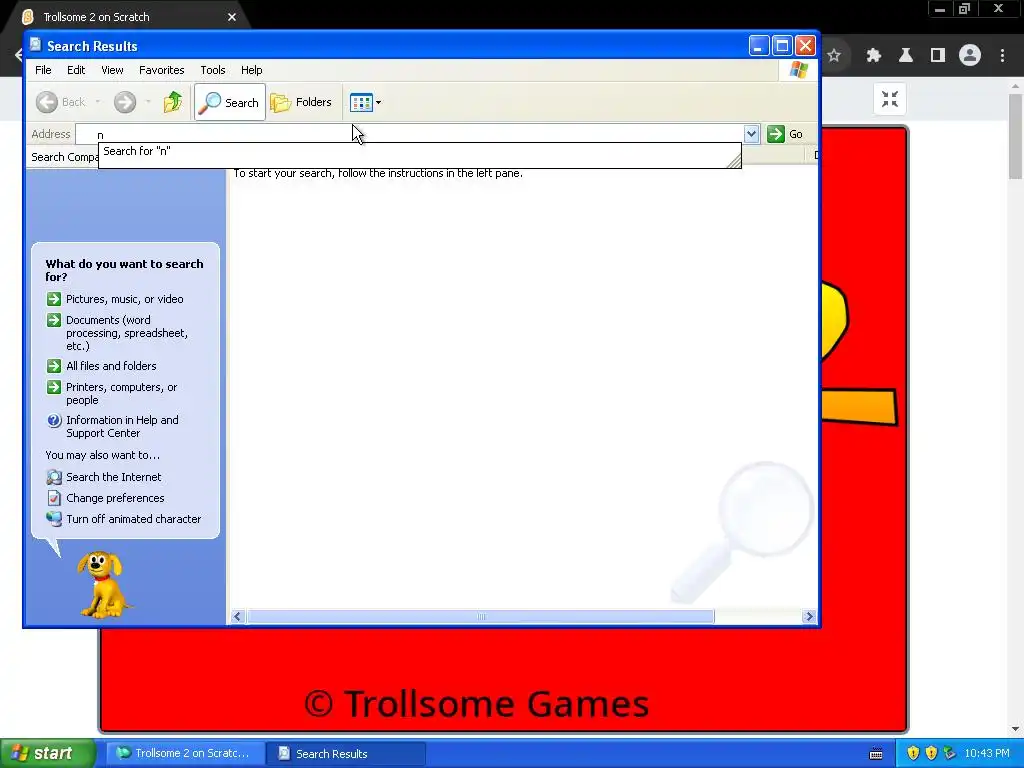Open the Edit menu
The image size is (1024, 768).
point(76,70)
